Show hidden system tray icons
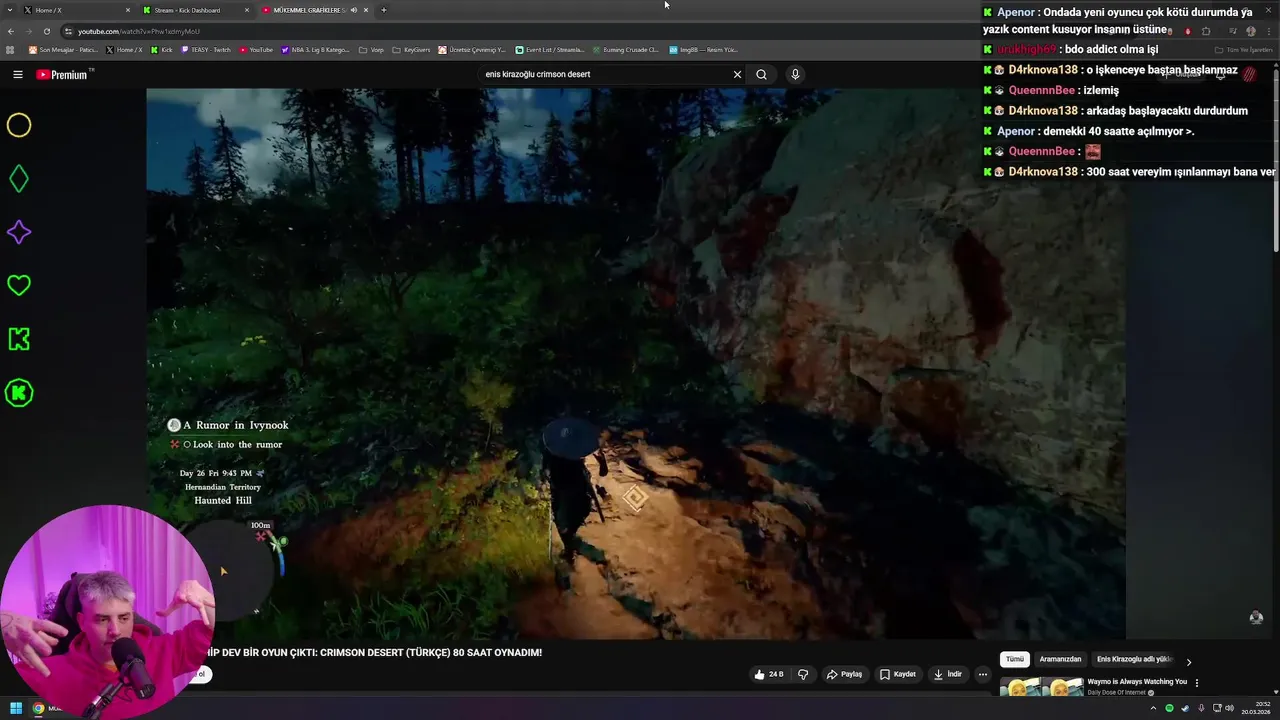Screen dimensions: 1280x720 click(x=1154, y=708)
